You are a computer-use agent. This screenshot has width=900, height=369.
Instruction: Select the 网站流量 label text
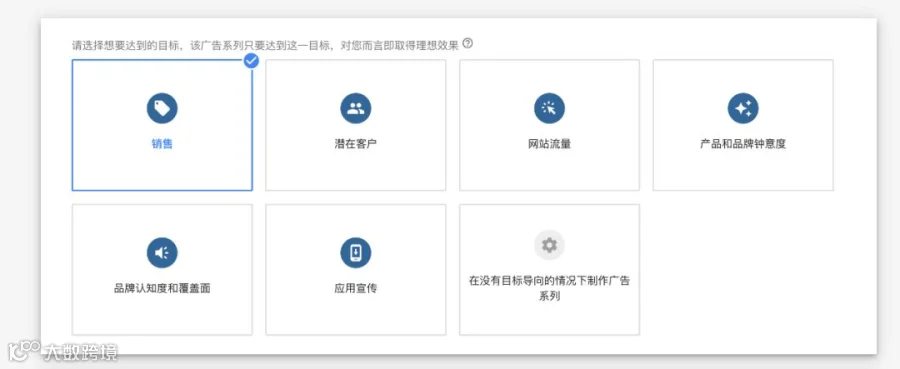(549, 144)
